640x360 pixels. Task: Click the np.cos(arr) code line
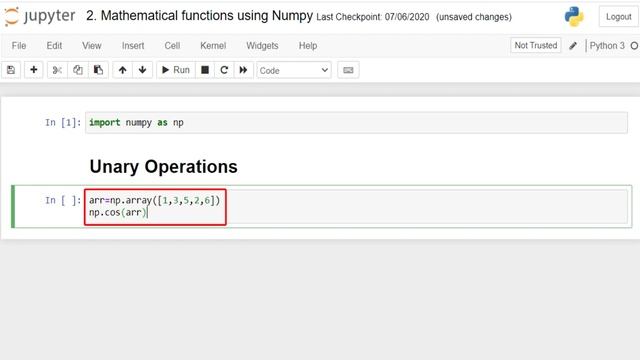[118, 212]
